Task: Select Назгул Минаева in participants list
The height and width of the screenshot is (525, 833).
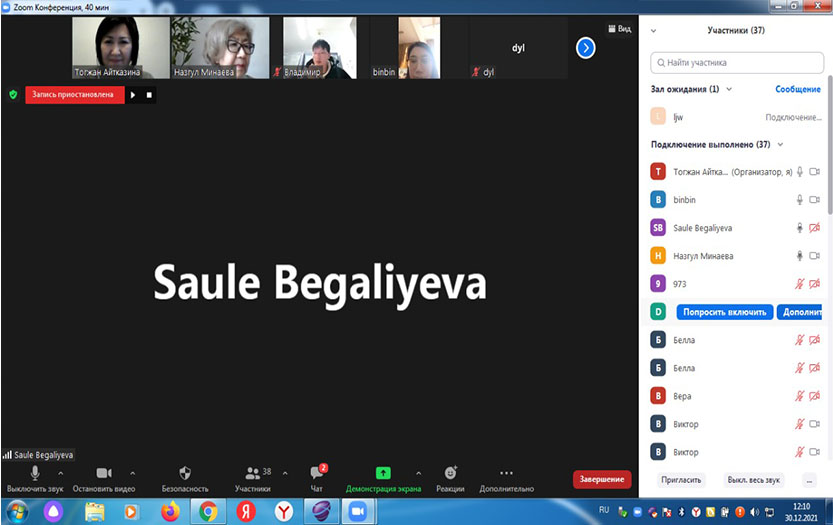Action: click(703, 256)
